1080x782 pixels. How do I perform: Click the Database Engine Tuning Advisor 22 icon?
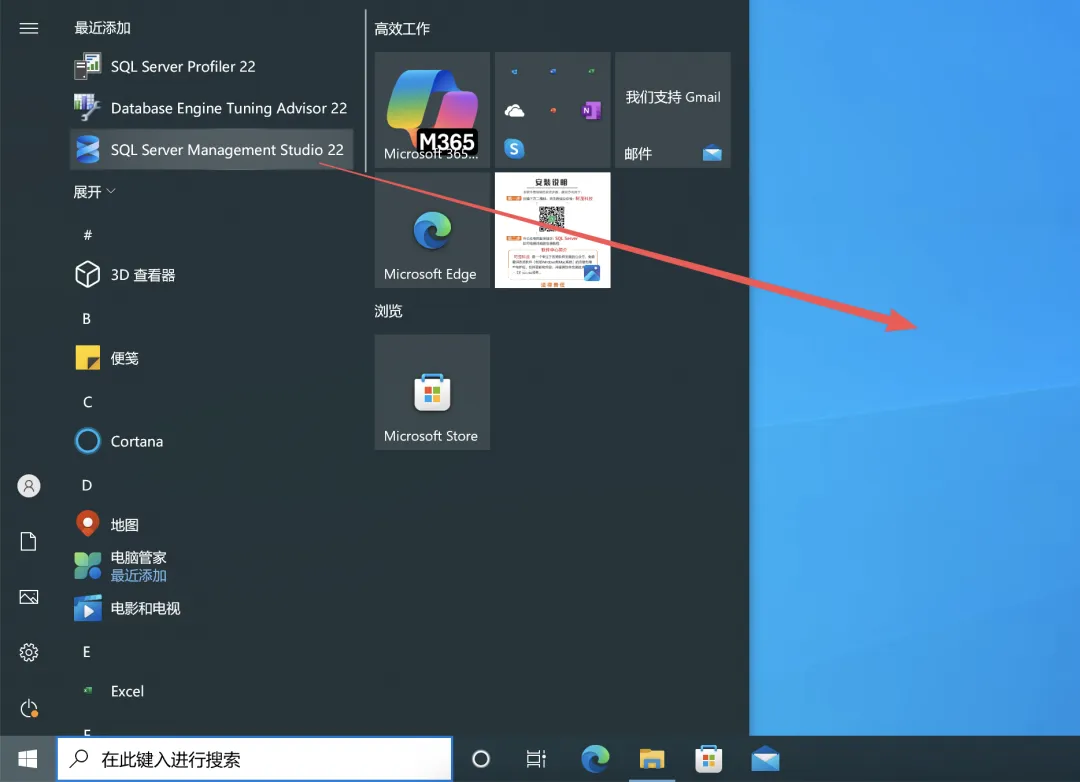pos(87,107)
